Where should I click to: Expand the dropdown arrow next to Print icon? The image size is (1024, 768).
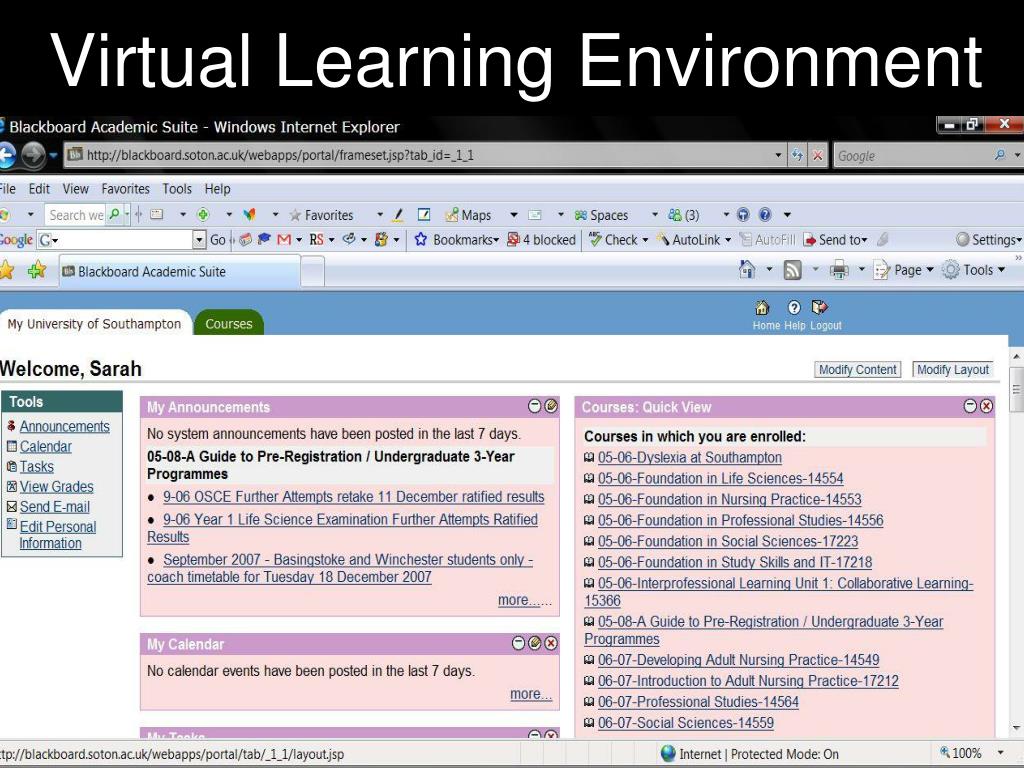pyautogui.click(x=861, y=269)
